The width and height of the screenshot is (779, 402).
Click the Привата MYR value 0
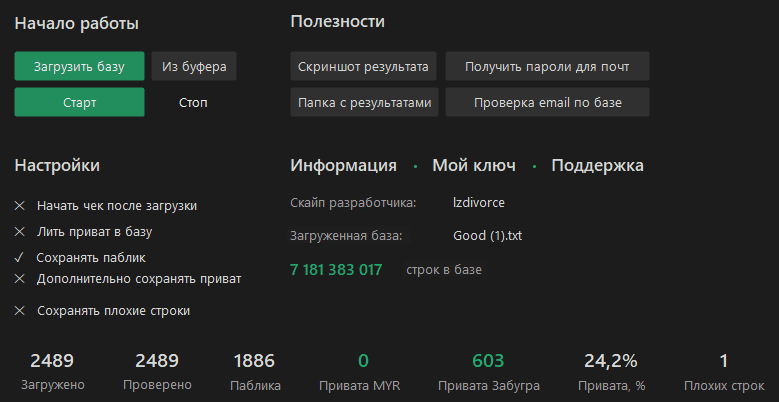(x=363, y=361)
